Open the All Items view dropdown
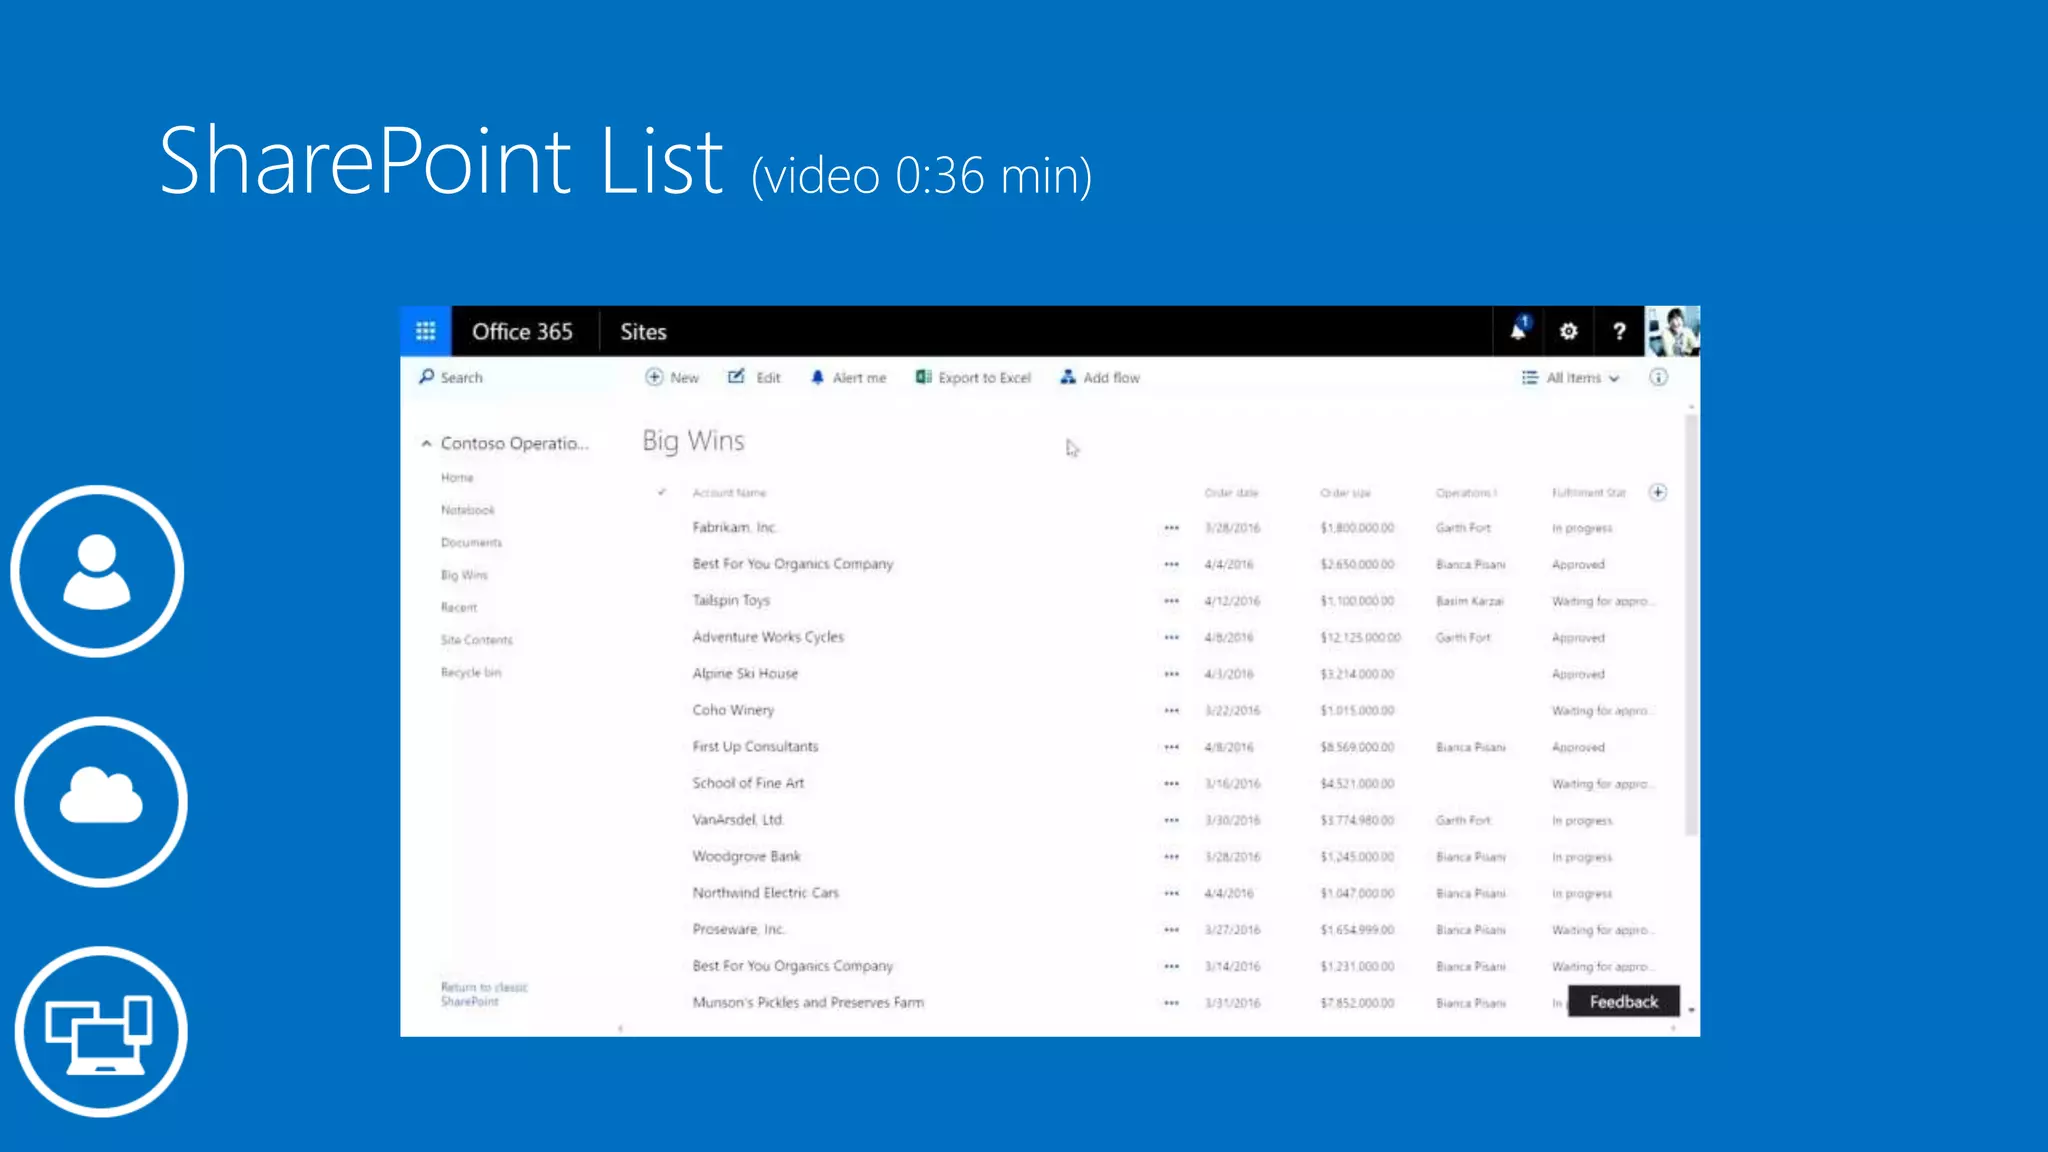Viewport: 2048px width, 1152px height. (1570, 377)
